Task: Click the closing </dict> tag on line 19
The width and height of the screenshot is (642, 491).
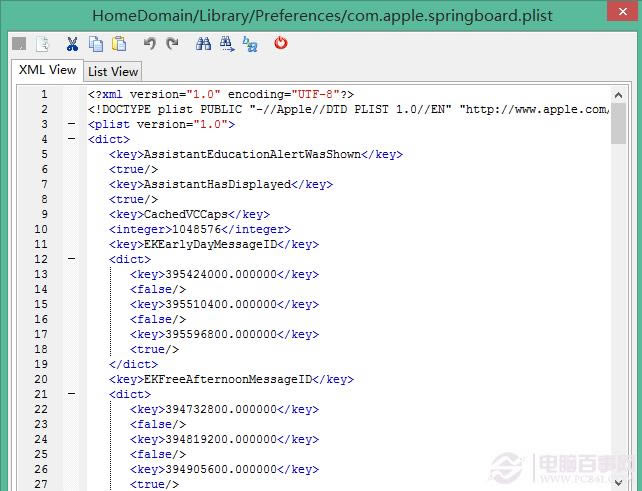Action: point(133,364)
